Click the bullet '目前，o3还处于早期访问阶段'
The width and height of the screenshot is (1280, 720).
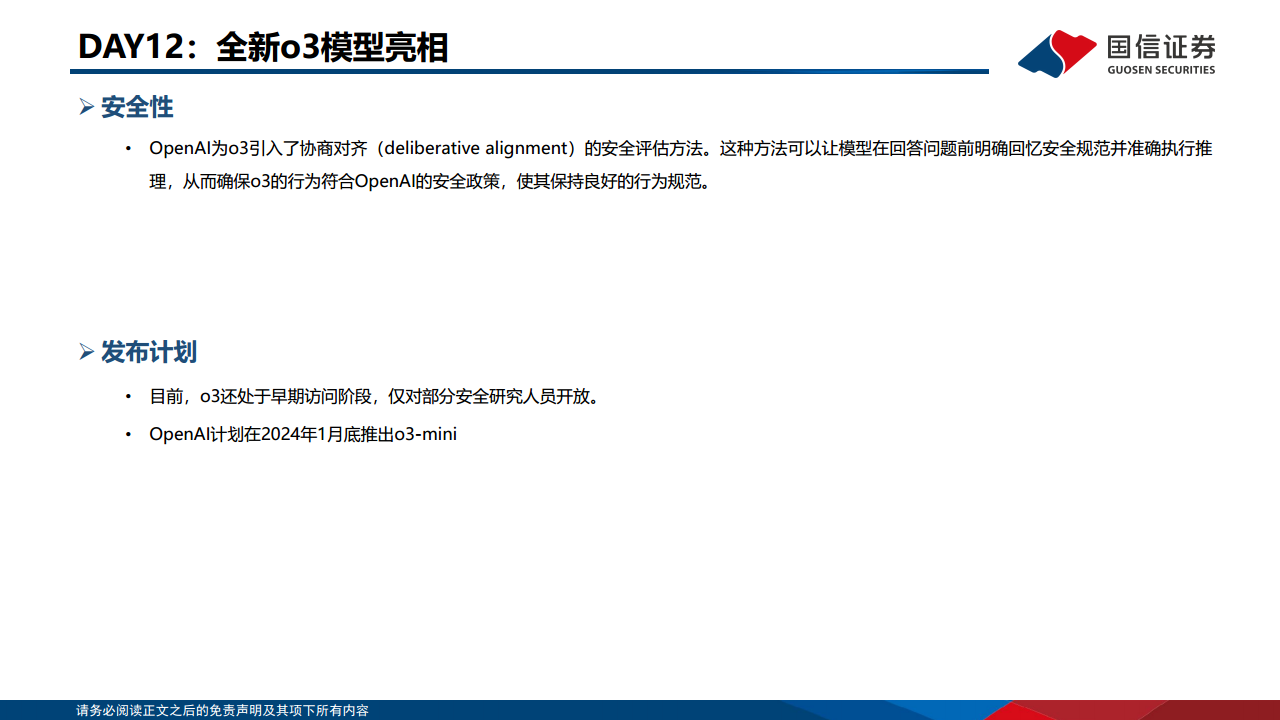tap(375, 396)
